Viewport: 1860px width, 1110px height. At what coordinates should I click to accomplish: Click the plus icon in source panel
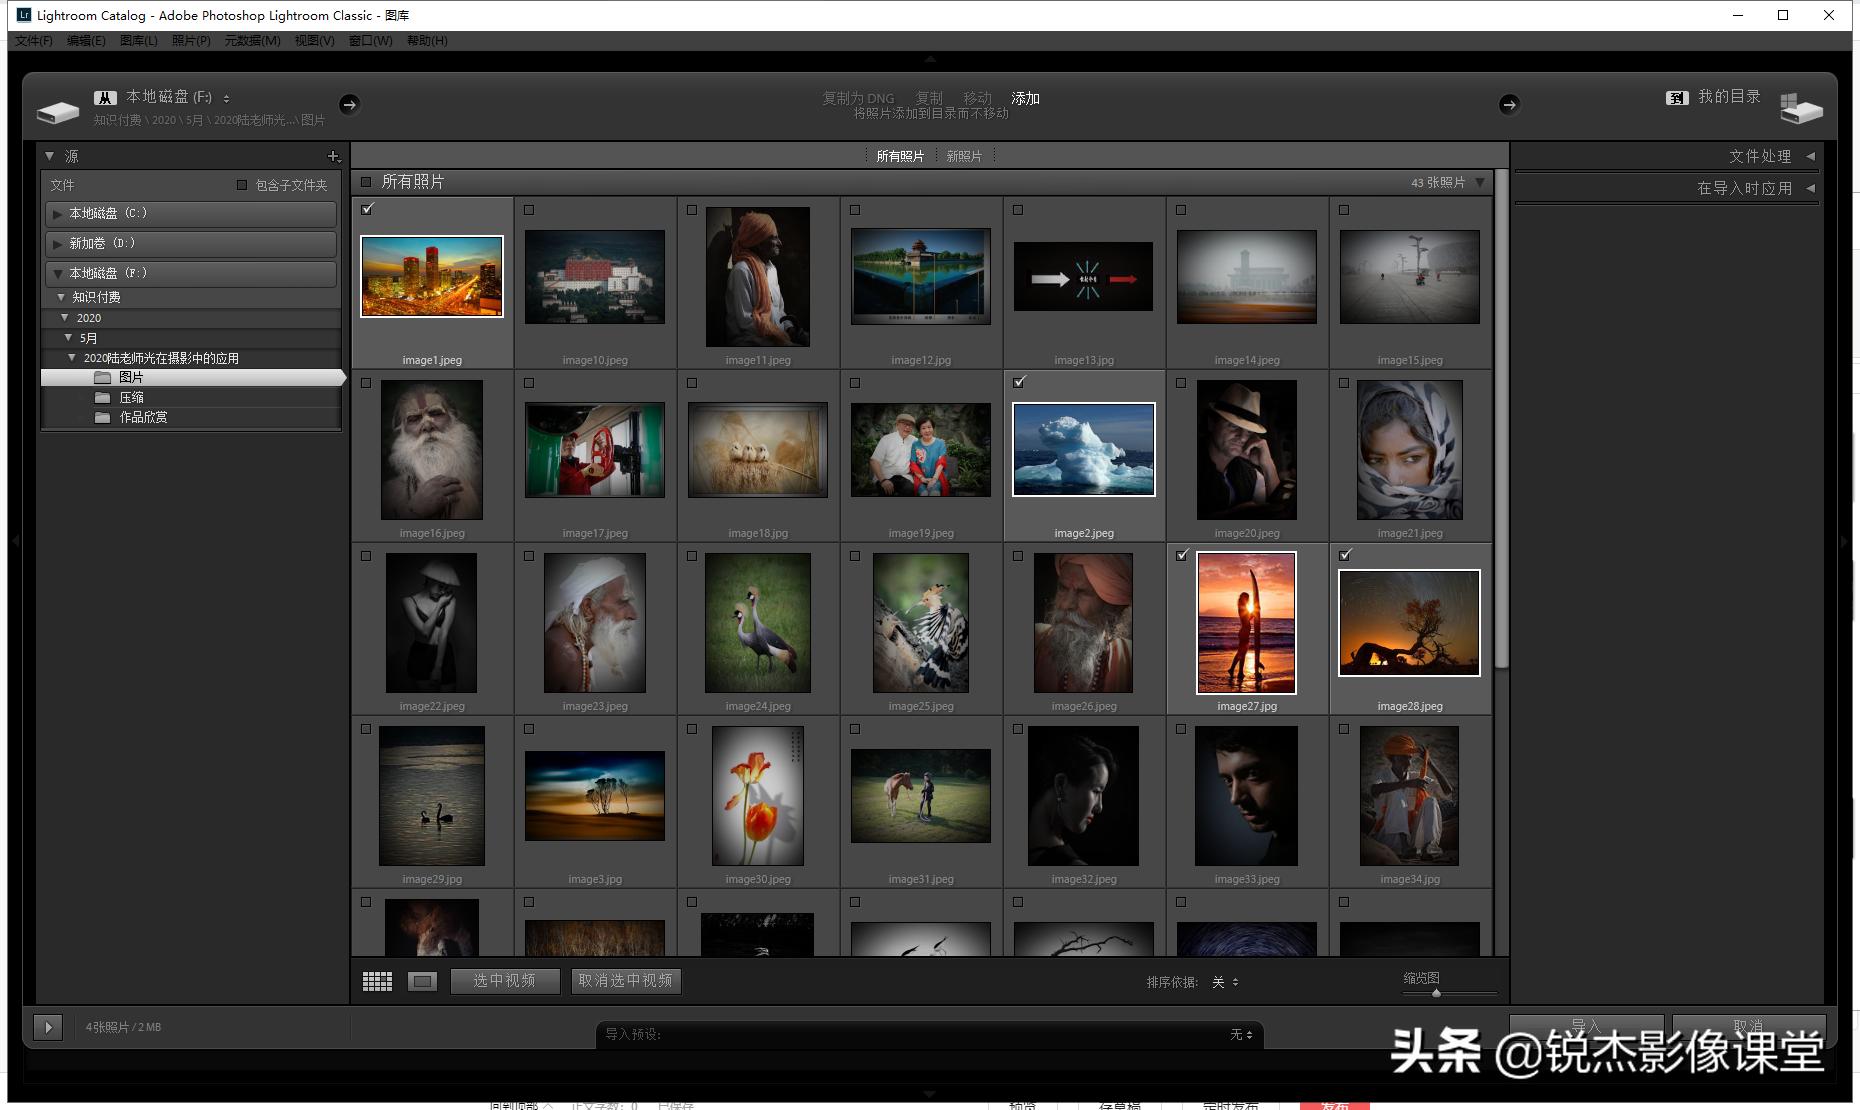[333, 156]
